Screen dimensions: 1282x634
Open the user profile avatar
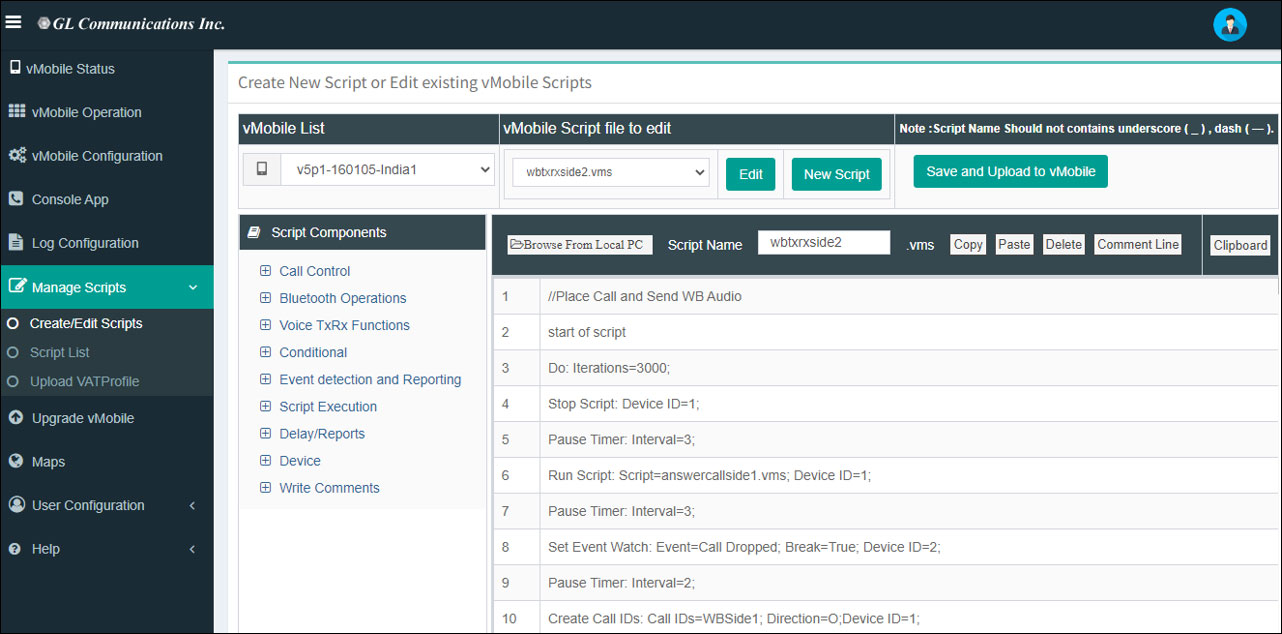[x=1229, y=25]
